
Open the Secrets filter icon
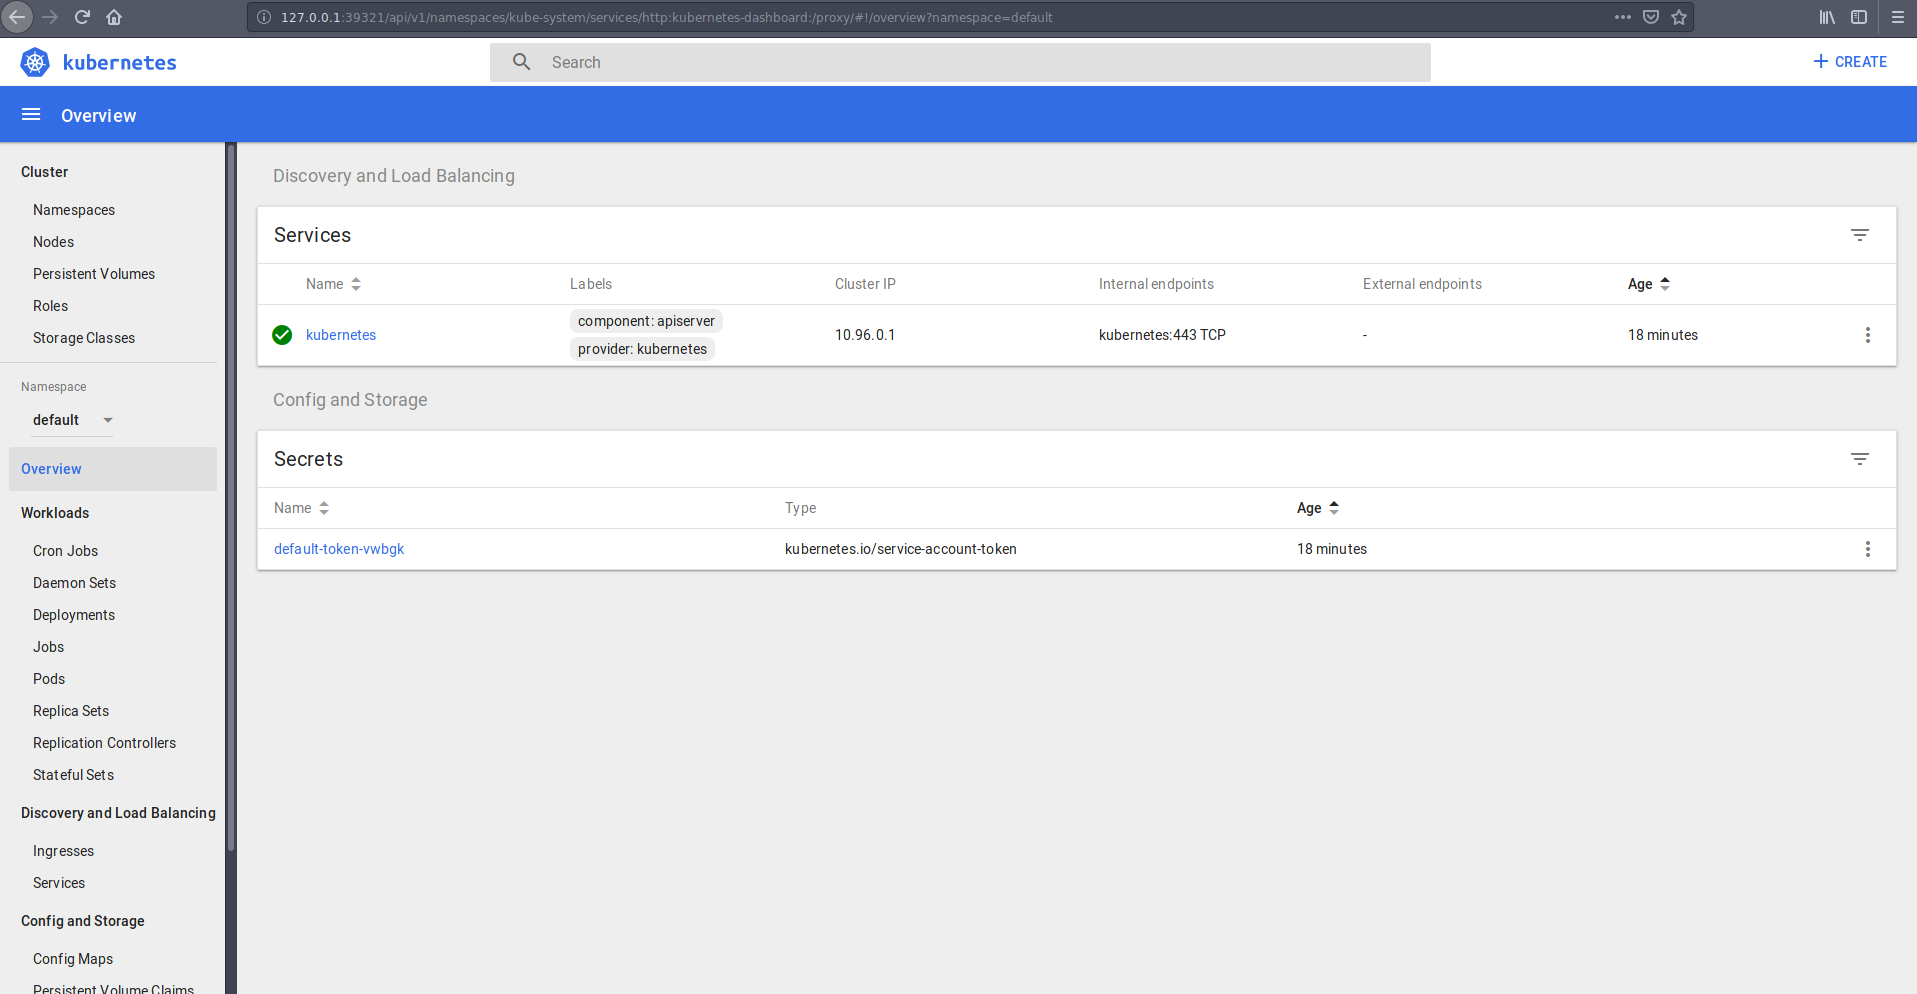(1859, 459)
